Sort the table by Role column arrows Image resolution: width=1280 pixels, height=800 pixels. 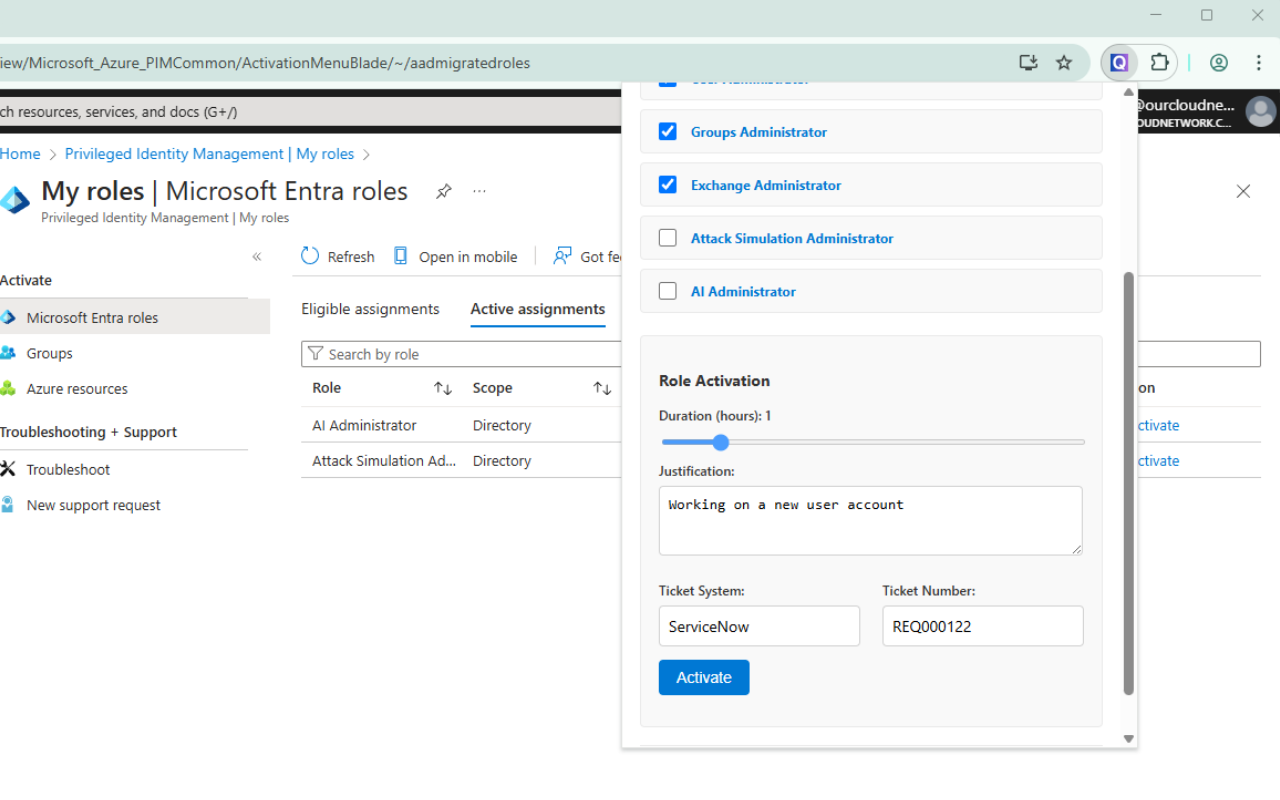coord(443,388)
